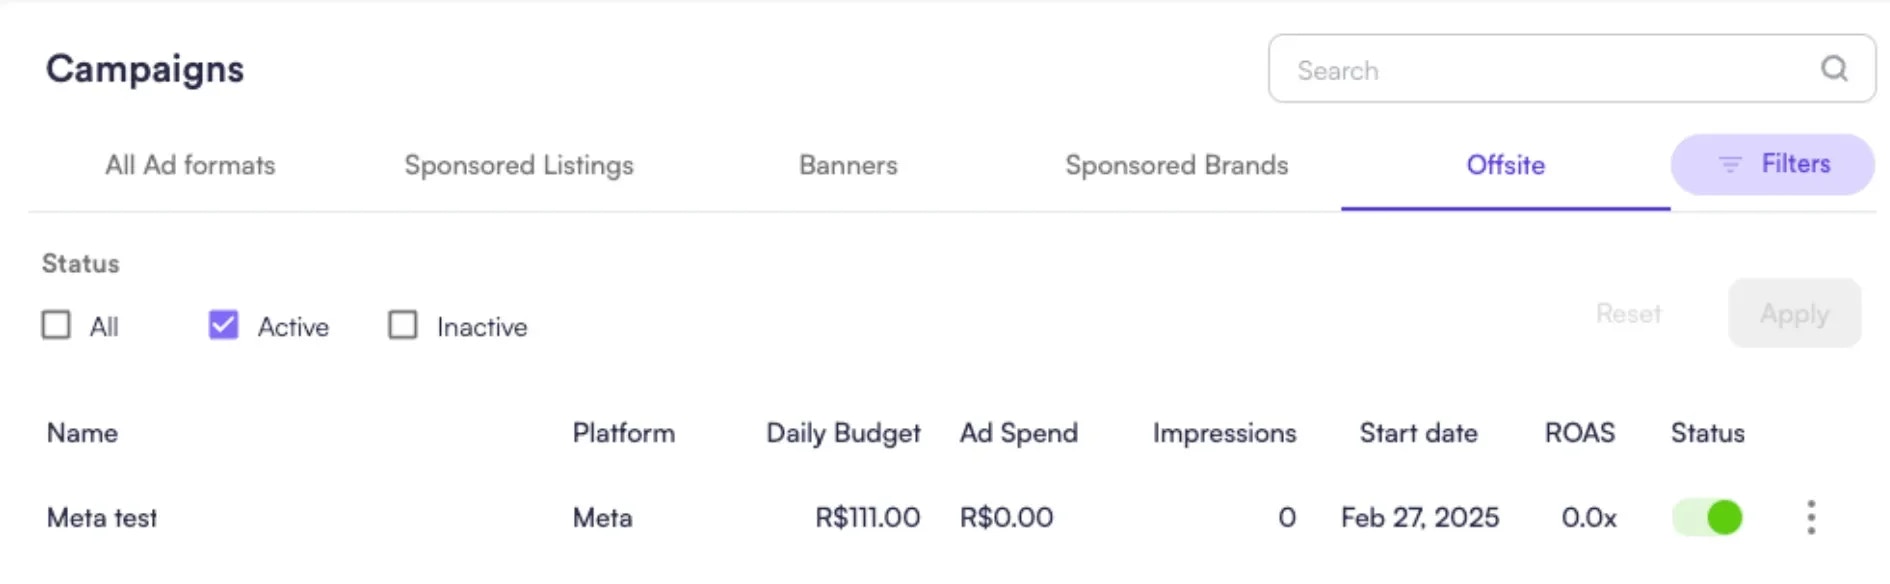Click the Start date column header
The height and width of the screenshot is (584, 1890).
pos(1418,433)
